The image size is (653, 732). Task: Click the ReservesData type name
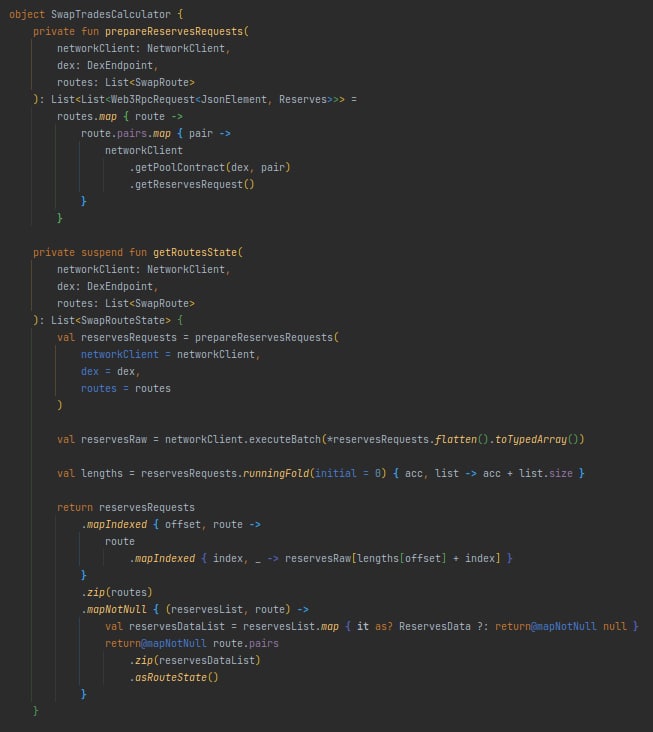(435, 626)
